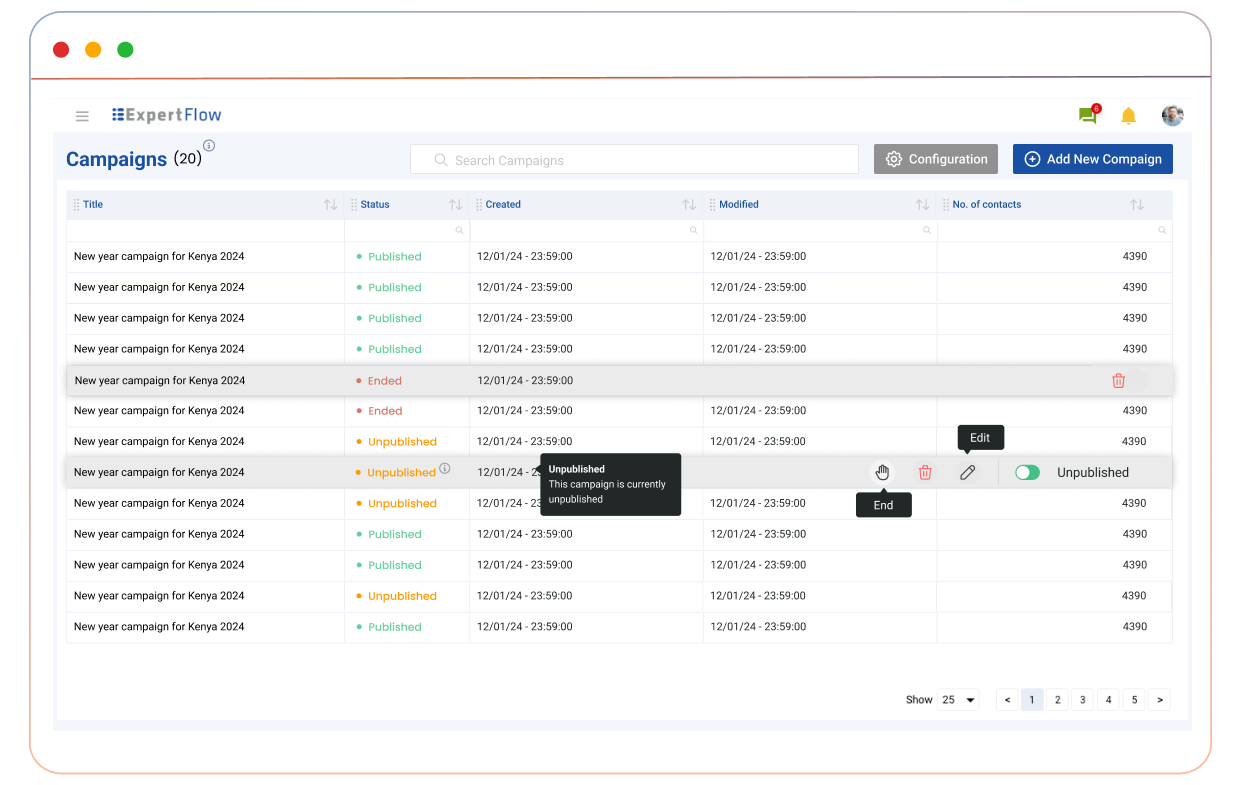Delete the hovered Unpublished campaign row
The image size is (1241, 785).
pyautogui.click(x=925, y=473)
